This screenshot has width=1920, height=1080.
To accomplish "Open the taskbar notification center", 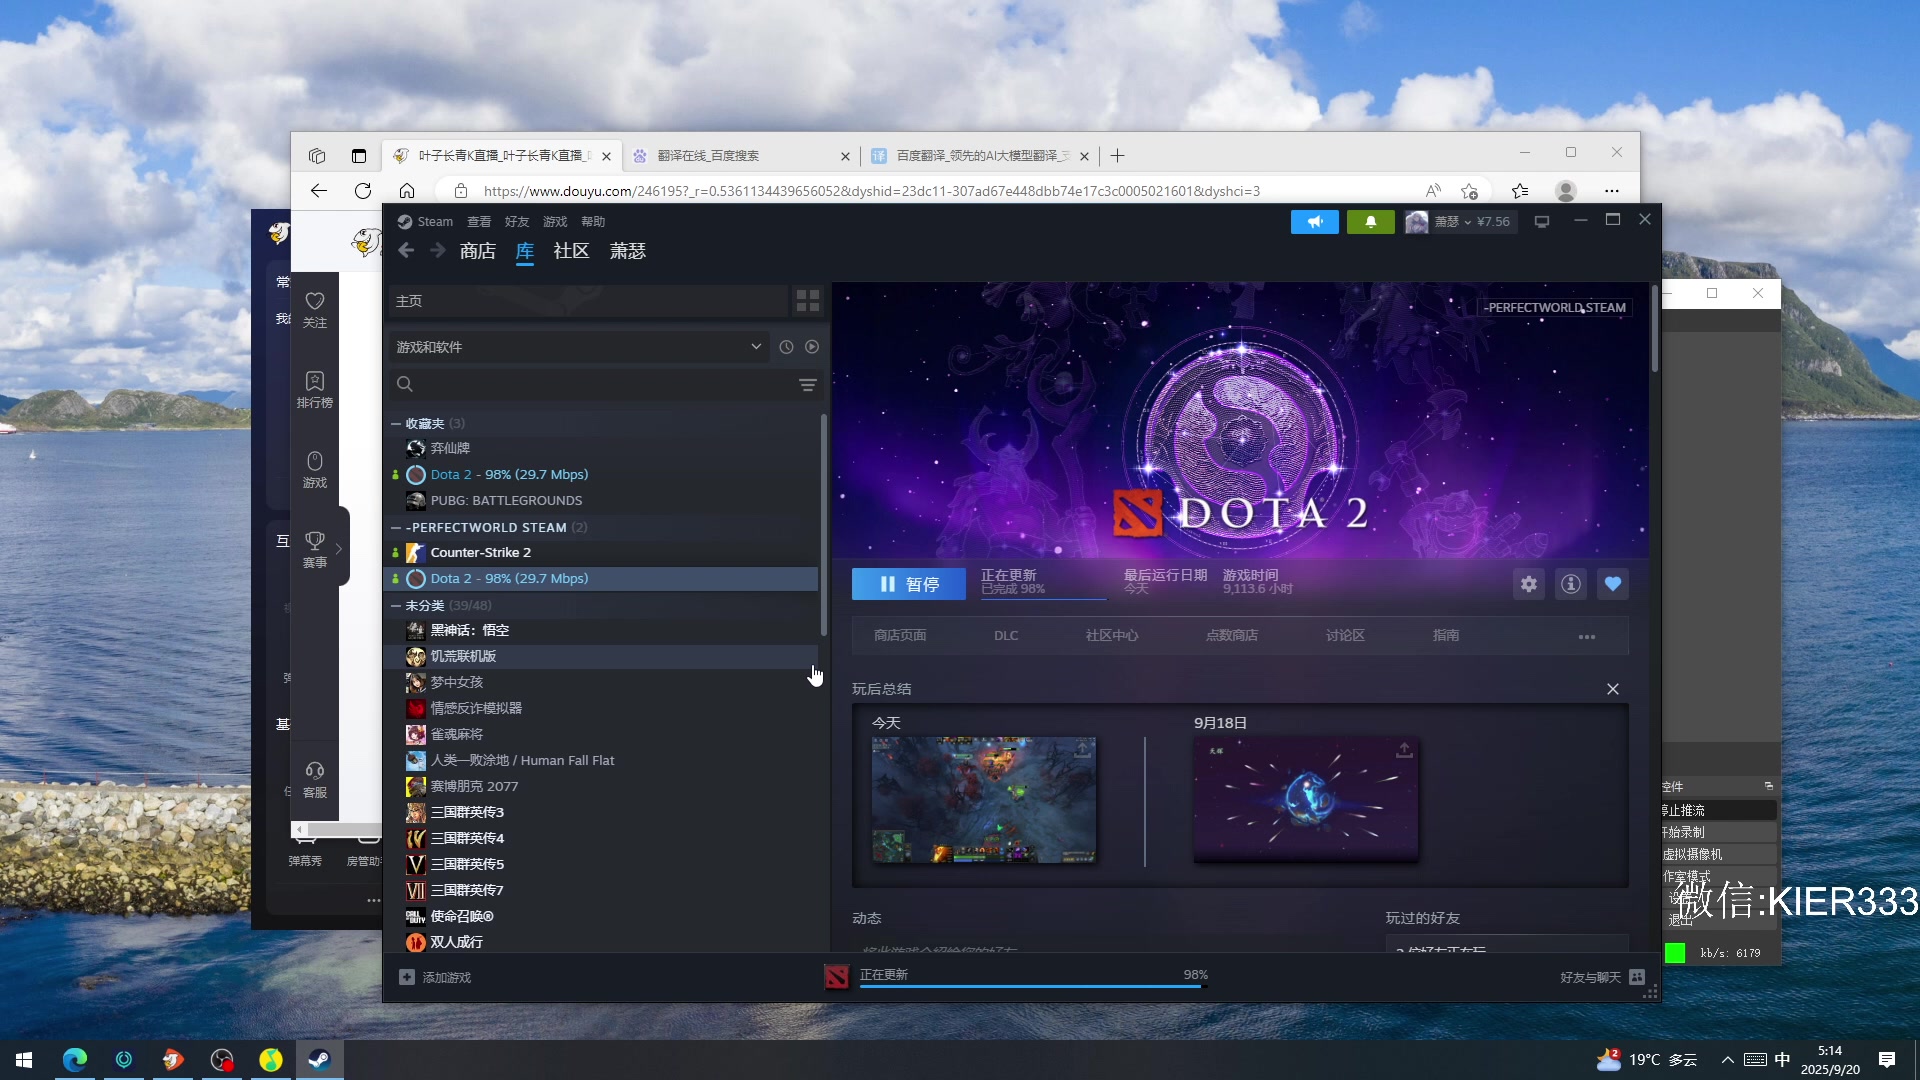I will point(1887,1060).
